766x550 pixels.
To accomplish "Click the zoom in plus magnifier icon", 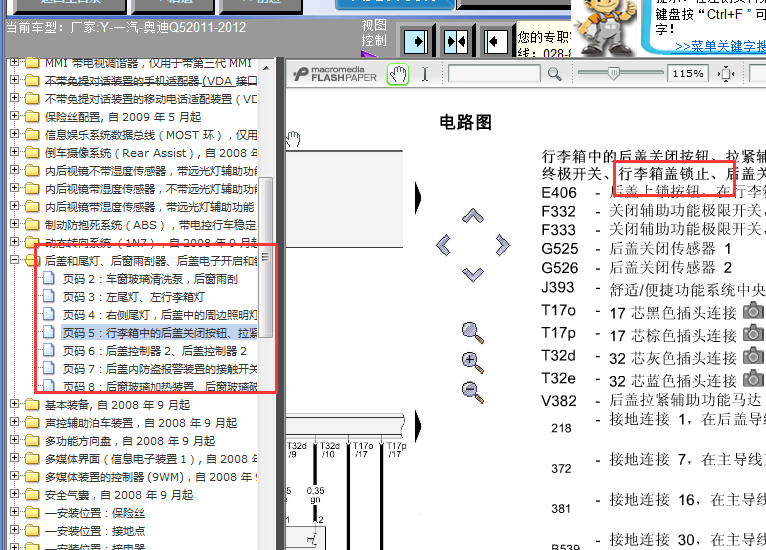I will pyautogui.click(x=472, y=362).
